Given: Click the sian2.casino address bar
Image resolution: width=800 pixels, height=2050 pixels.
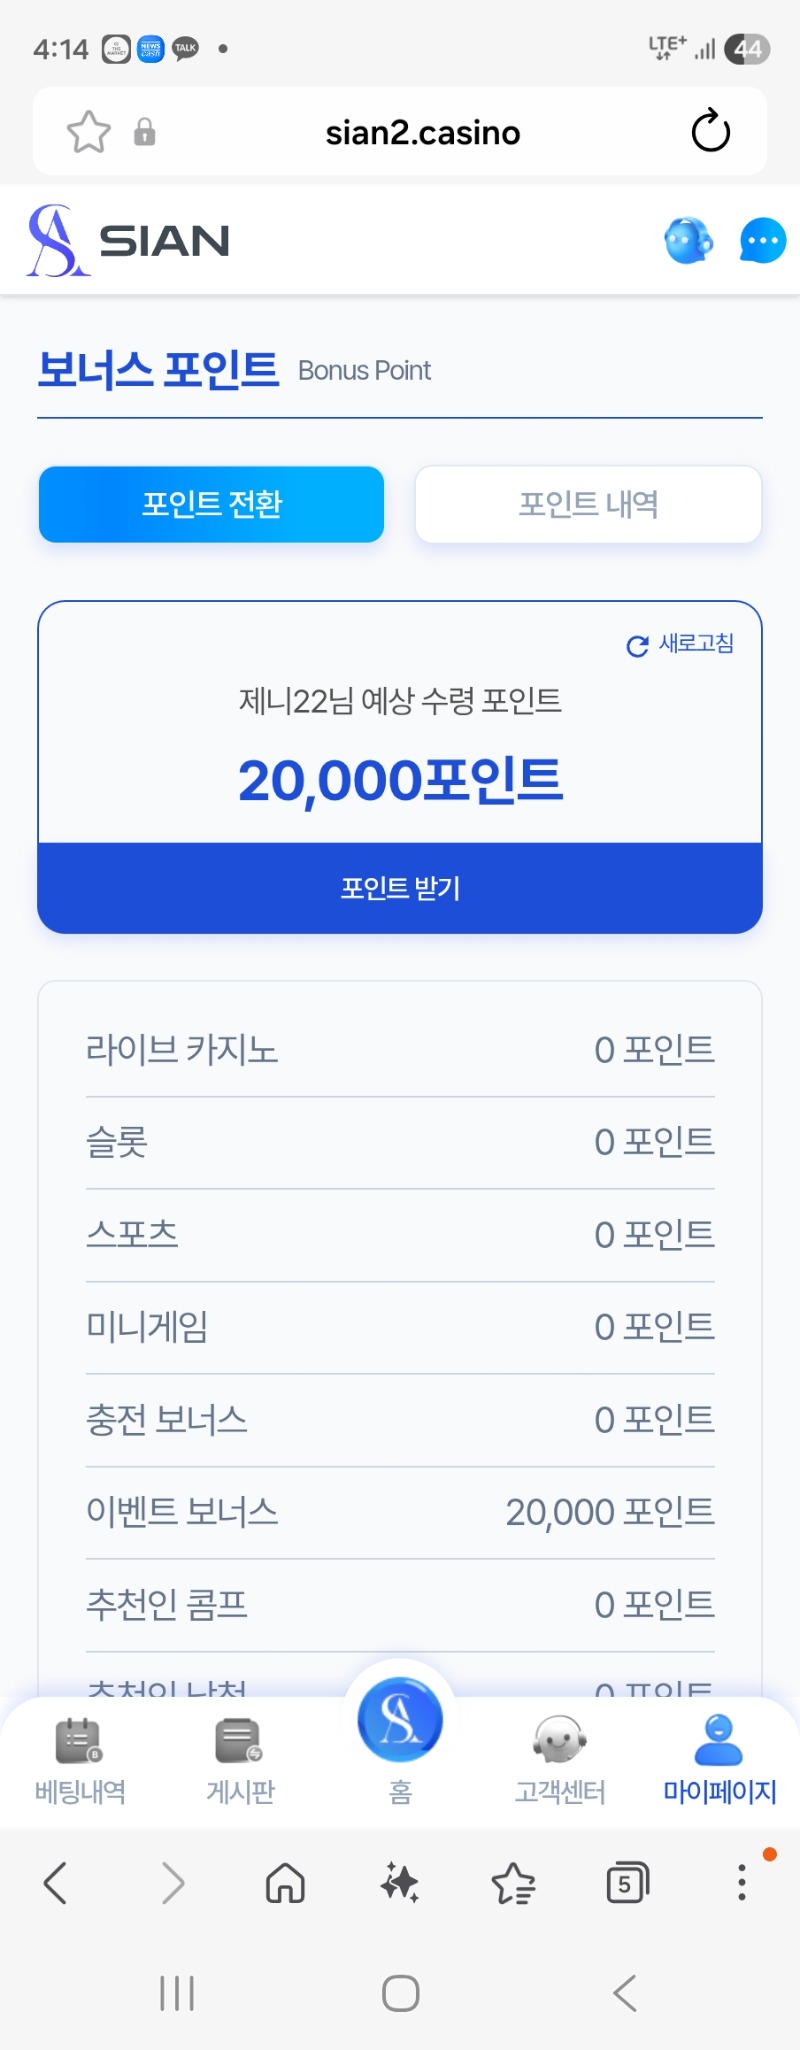Looking at the screenshot, I should (422, 132).
